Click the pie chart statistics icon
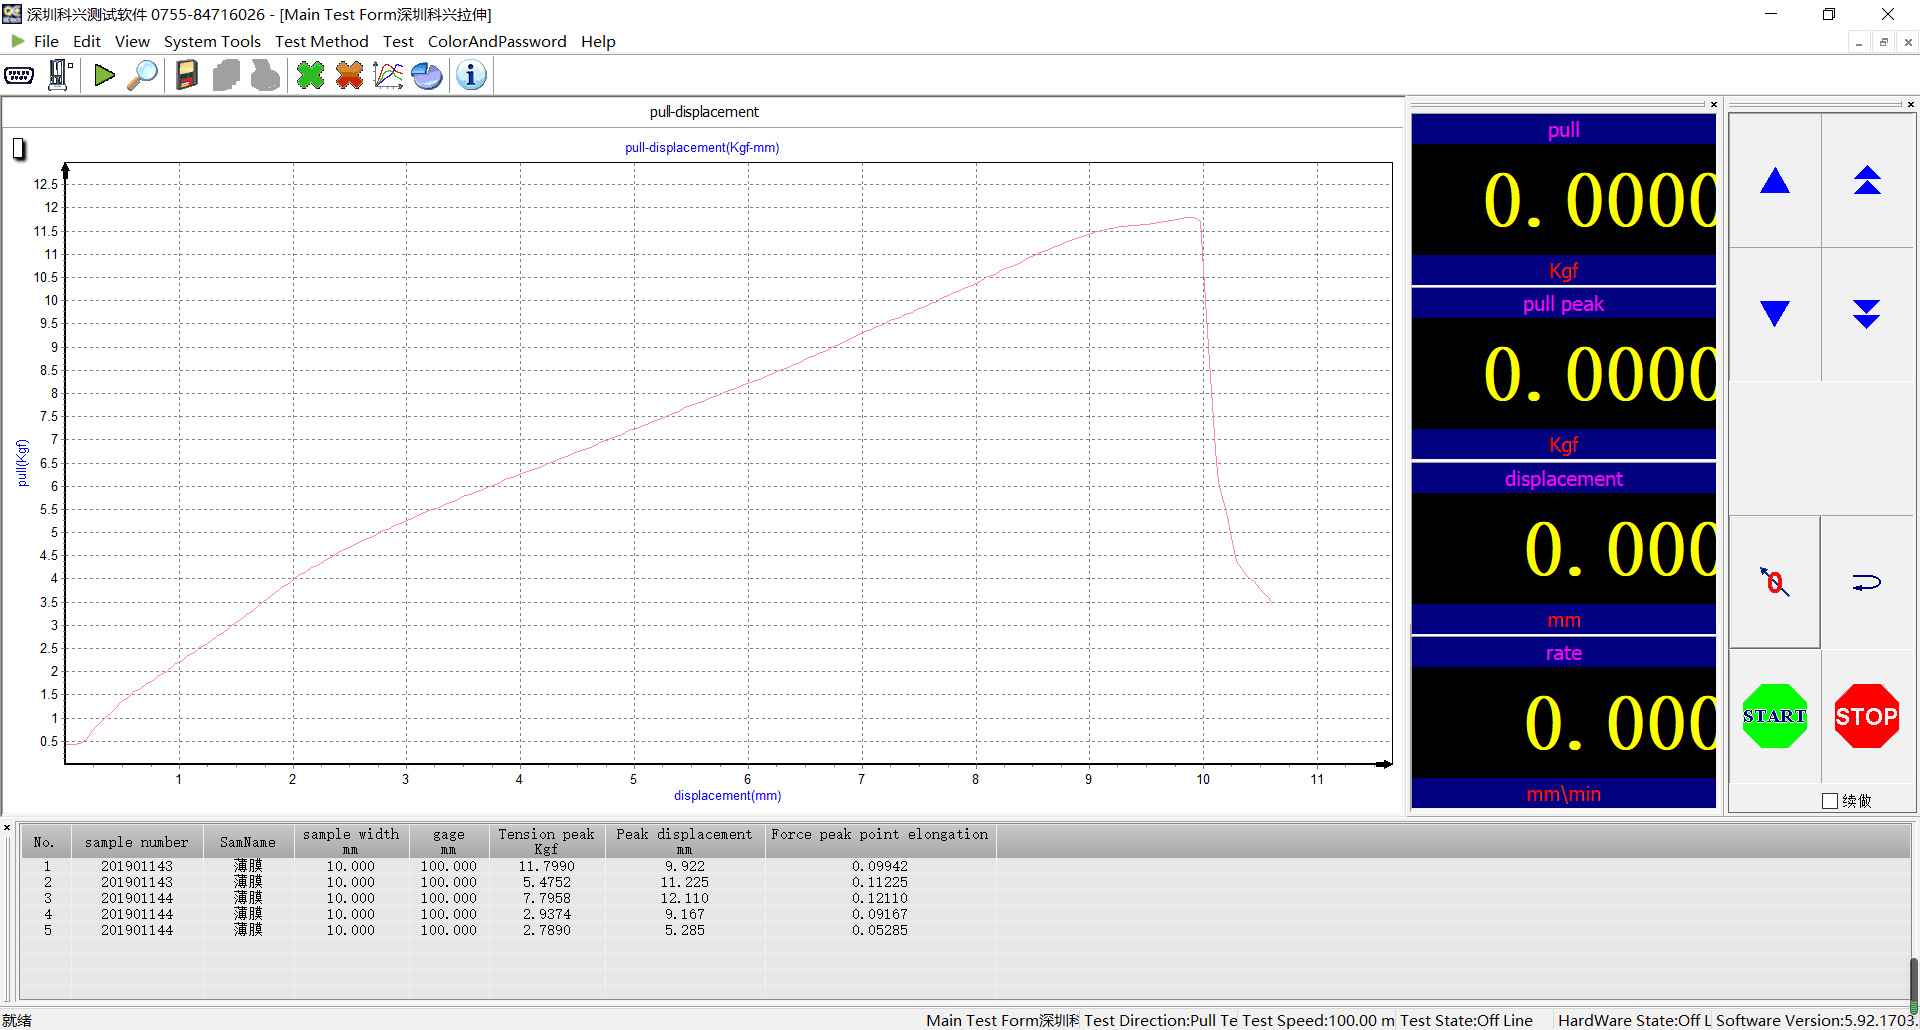This screenshot has height=1030, width=1920. point(427,76)
